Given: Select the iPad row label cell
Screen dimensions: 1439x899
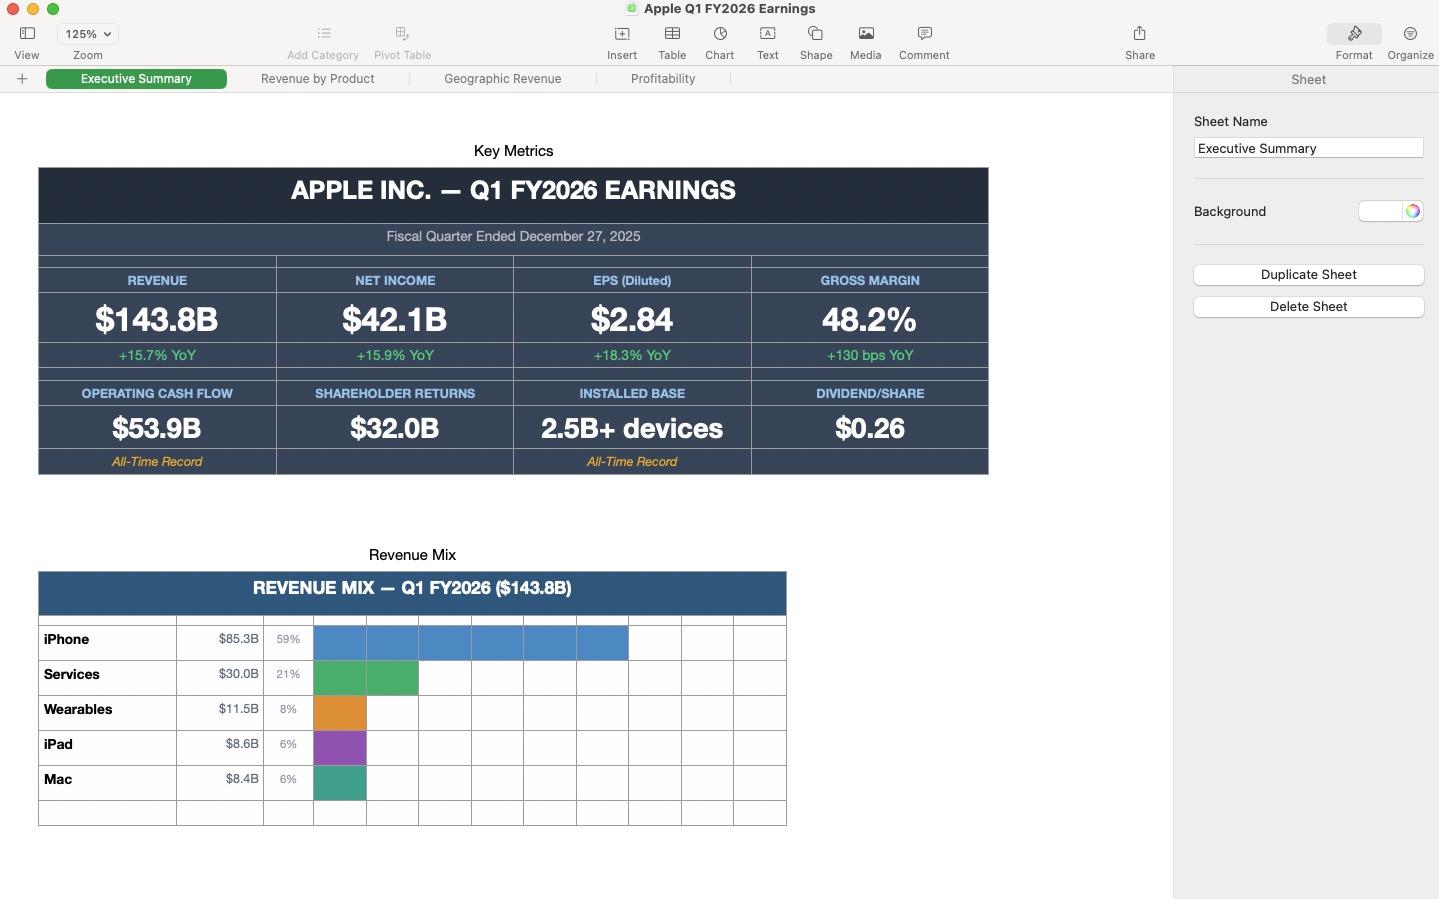Looking at the screenshot, I should (x=107, y=748).
